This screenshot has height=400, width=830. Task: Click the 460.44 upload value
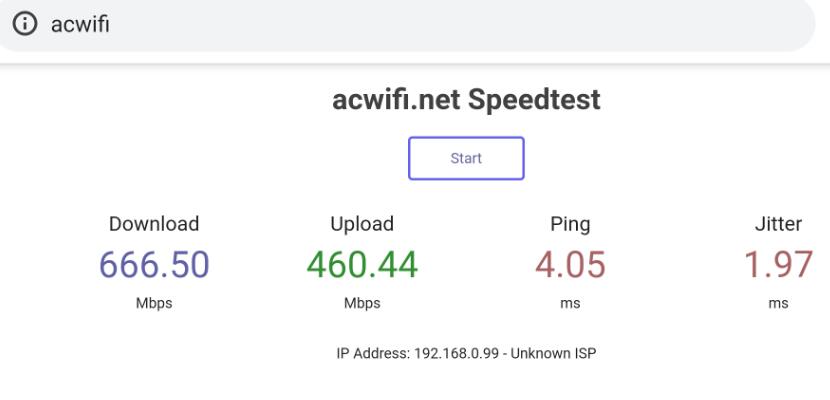pyautogui.click(x=362, y=265)
